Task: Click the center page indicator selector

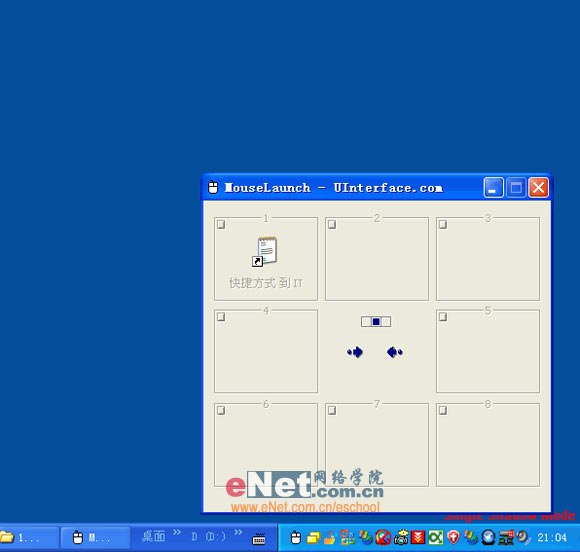Action: click(376, 322)
